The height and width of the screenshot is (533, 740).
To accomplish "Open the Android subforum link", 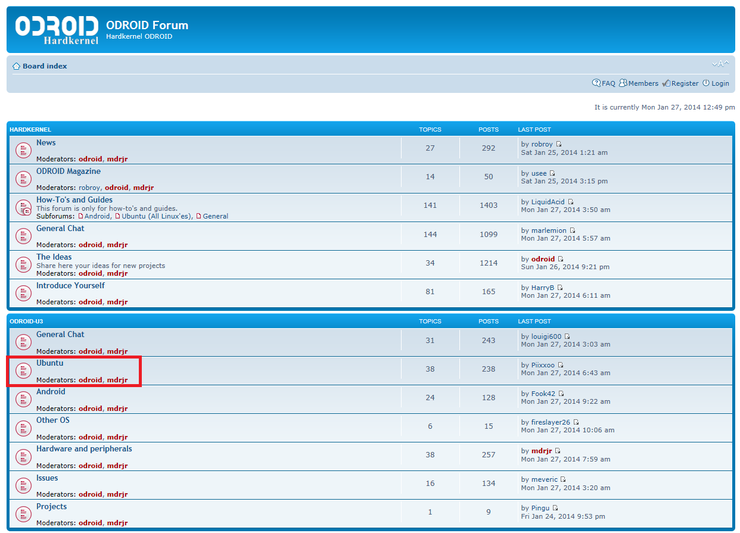I will pos(97,216).
